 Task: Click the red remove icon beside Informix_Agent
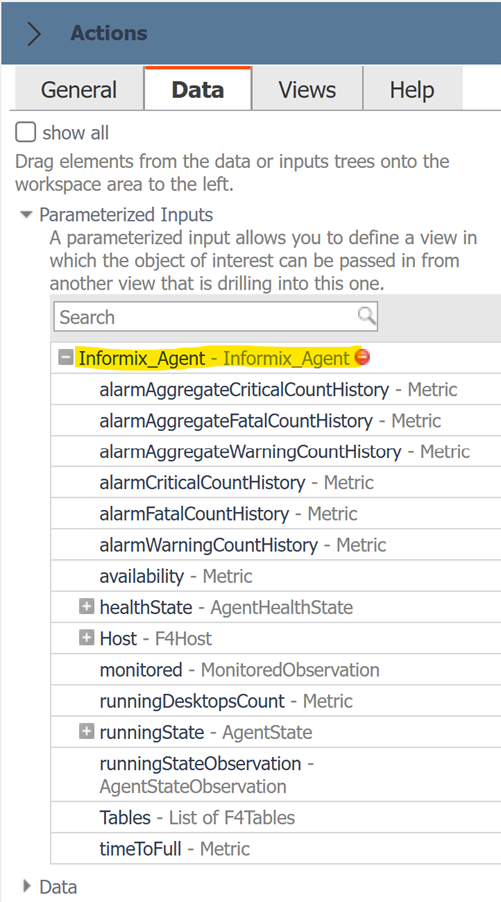[362, 357]
